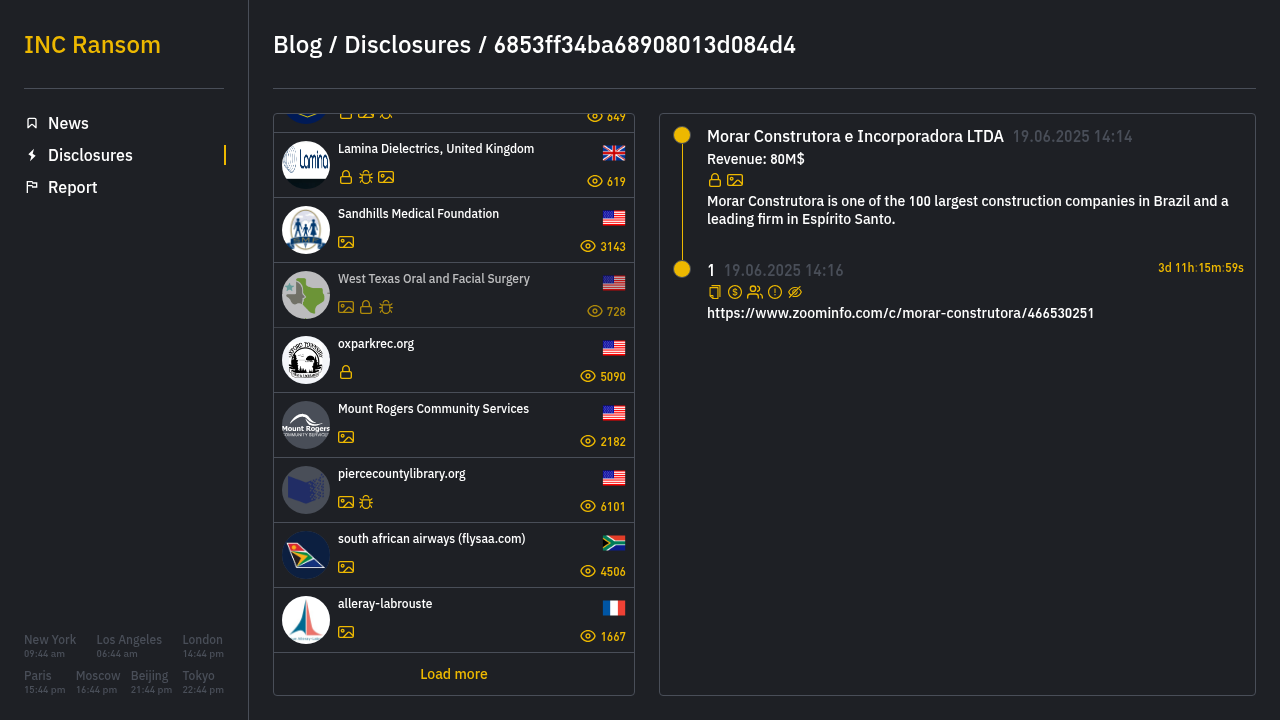Click the documents copy icon in entry 1
1280x720 pixels.
pos(715,292)
